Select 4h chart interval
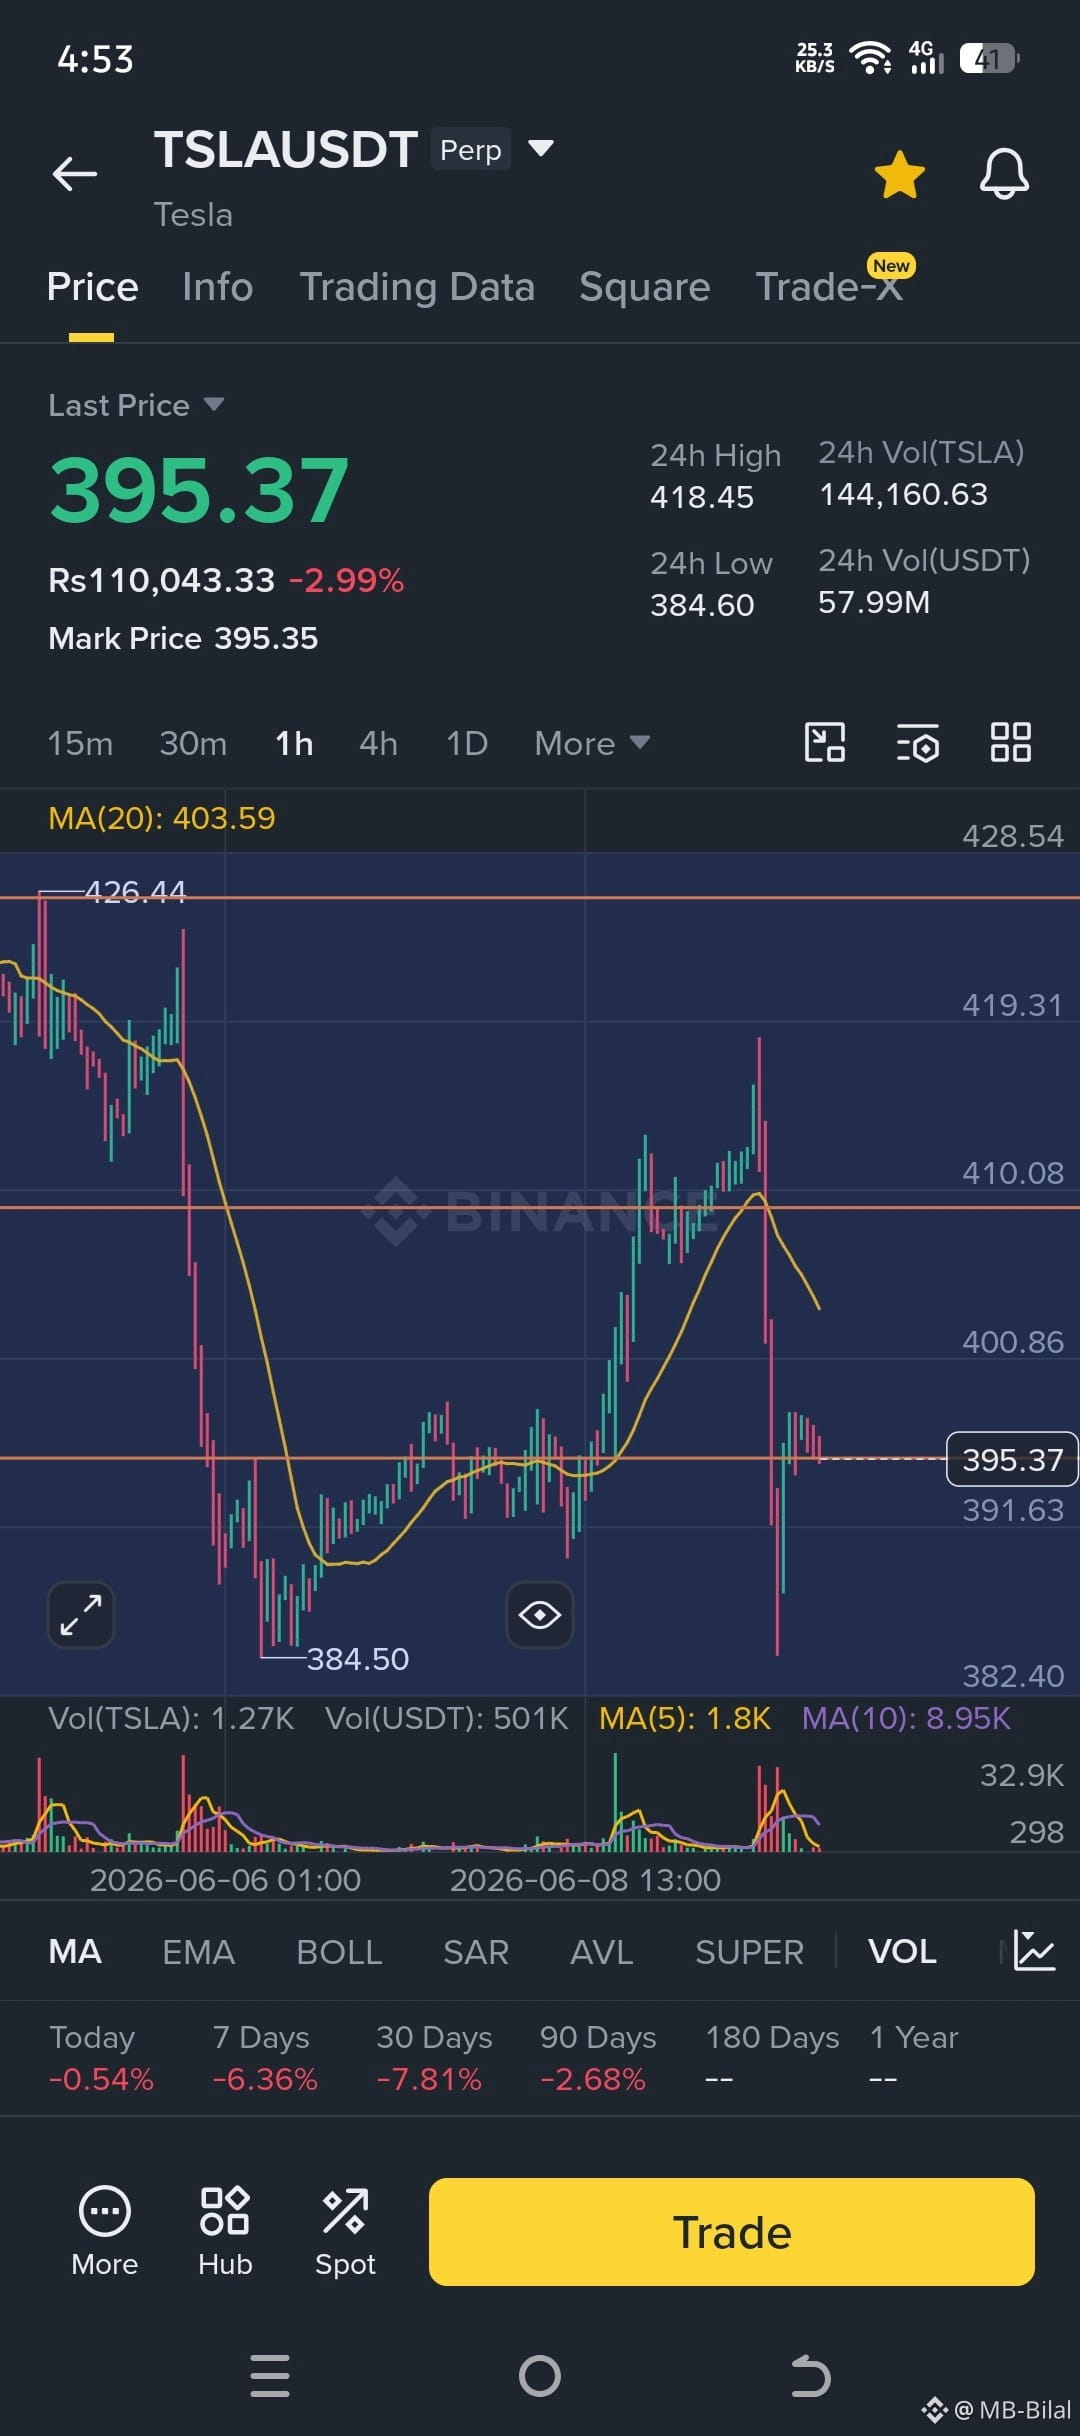The height and width of the screenshot is (2436, 1080). (x=378, y=743)
